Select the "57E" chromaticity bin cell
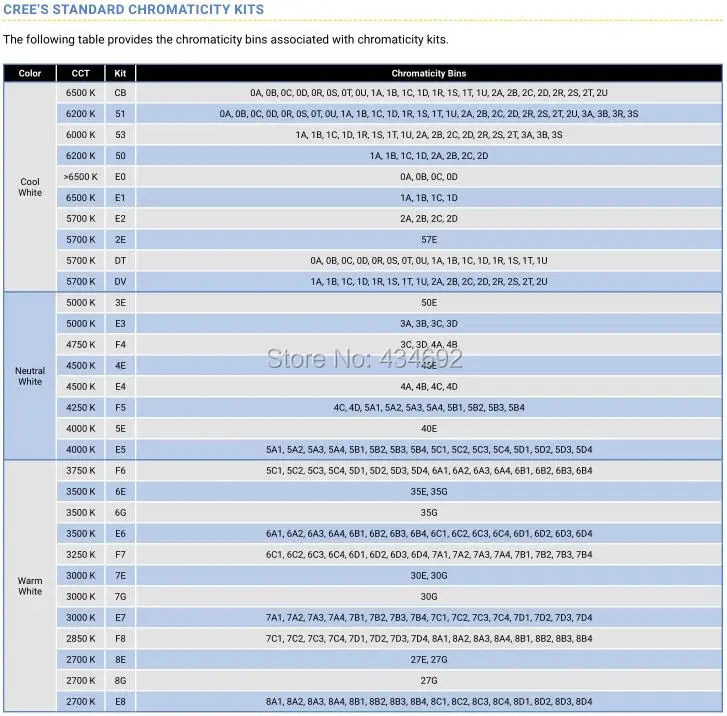This screenshot has height=716, width=727. coord(429,240)
